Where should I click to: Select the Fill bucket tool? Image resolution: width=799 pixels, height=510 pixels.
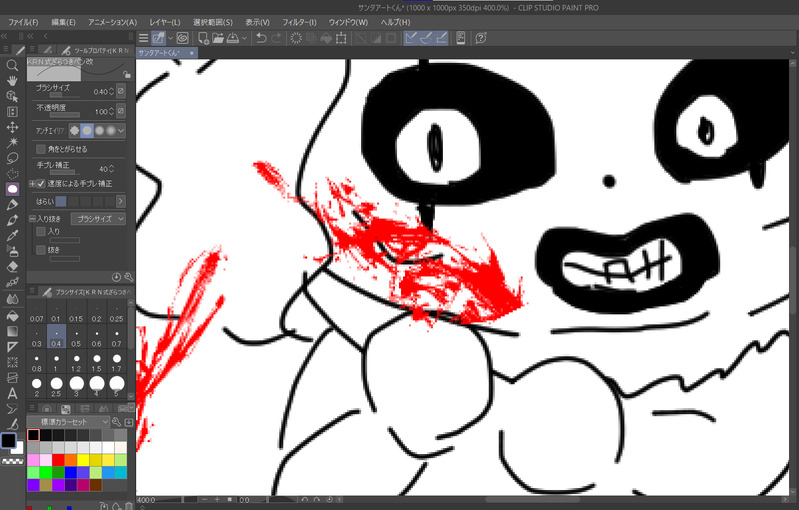pyautogui.click(x=12, y=315)
